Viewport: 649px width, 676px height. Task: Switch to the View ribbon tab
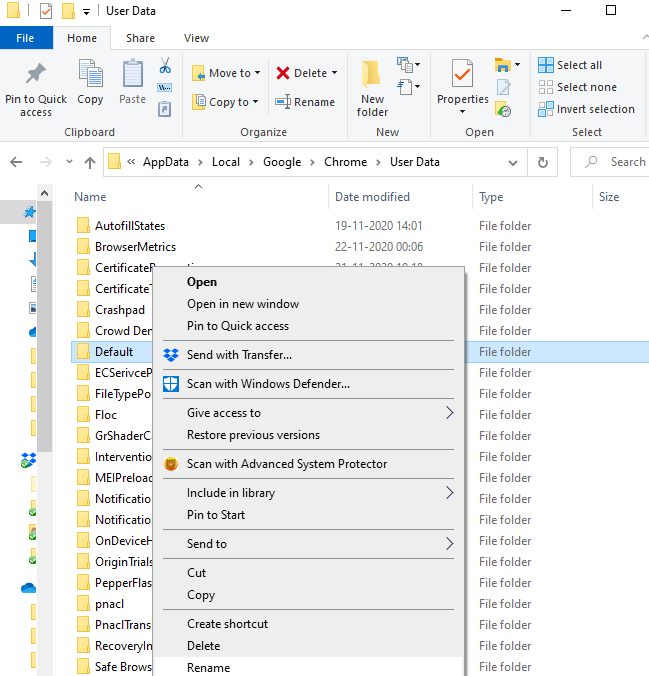coord(196,38)
